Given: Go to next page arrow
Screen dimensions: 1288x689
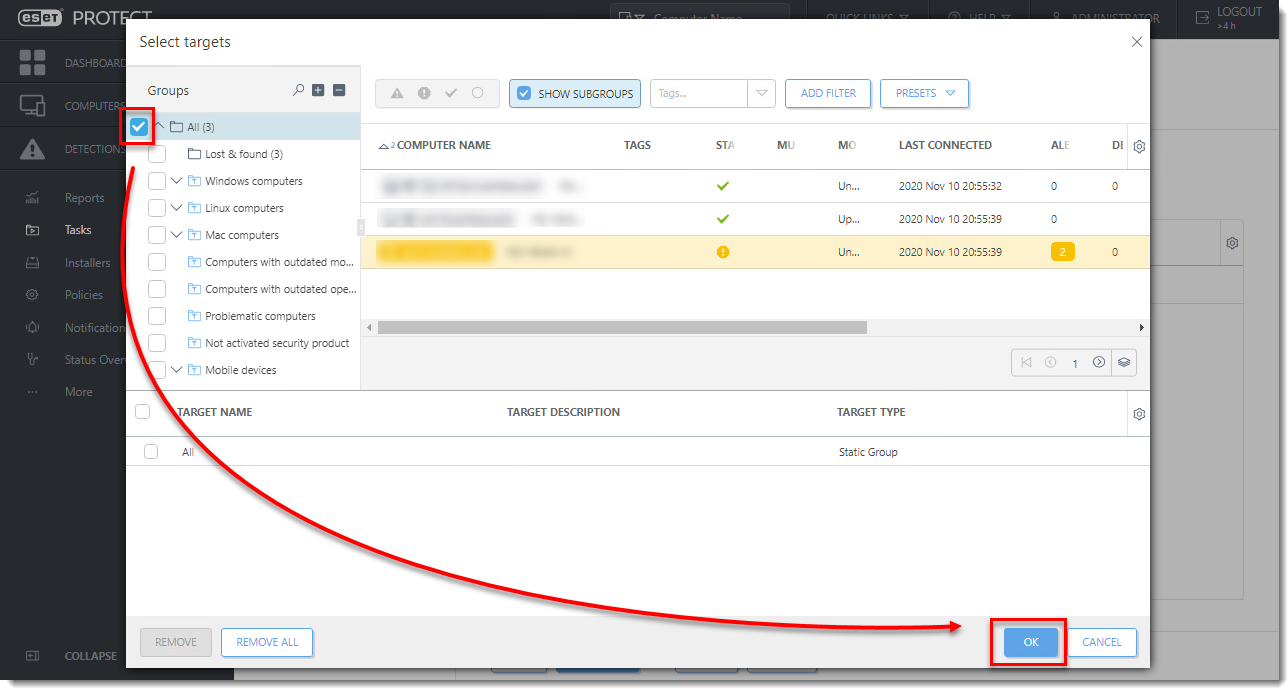Looking at the screenshot, I should pos(1099,363).
